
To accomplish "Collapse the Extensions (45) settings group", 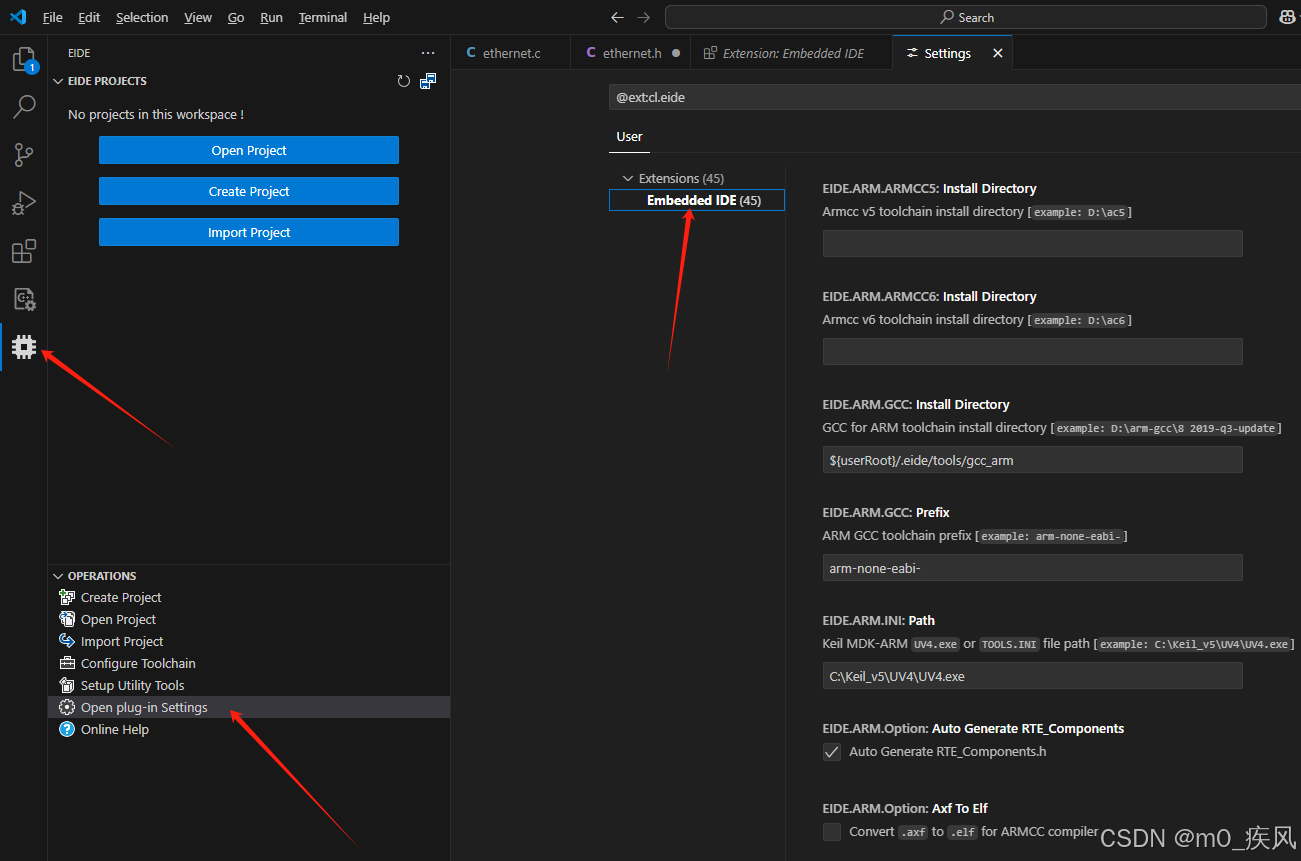I will click(628, 178).
